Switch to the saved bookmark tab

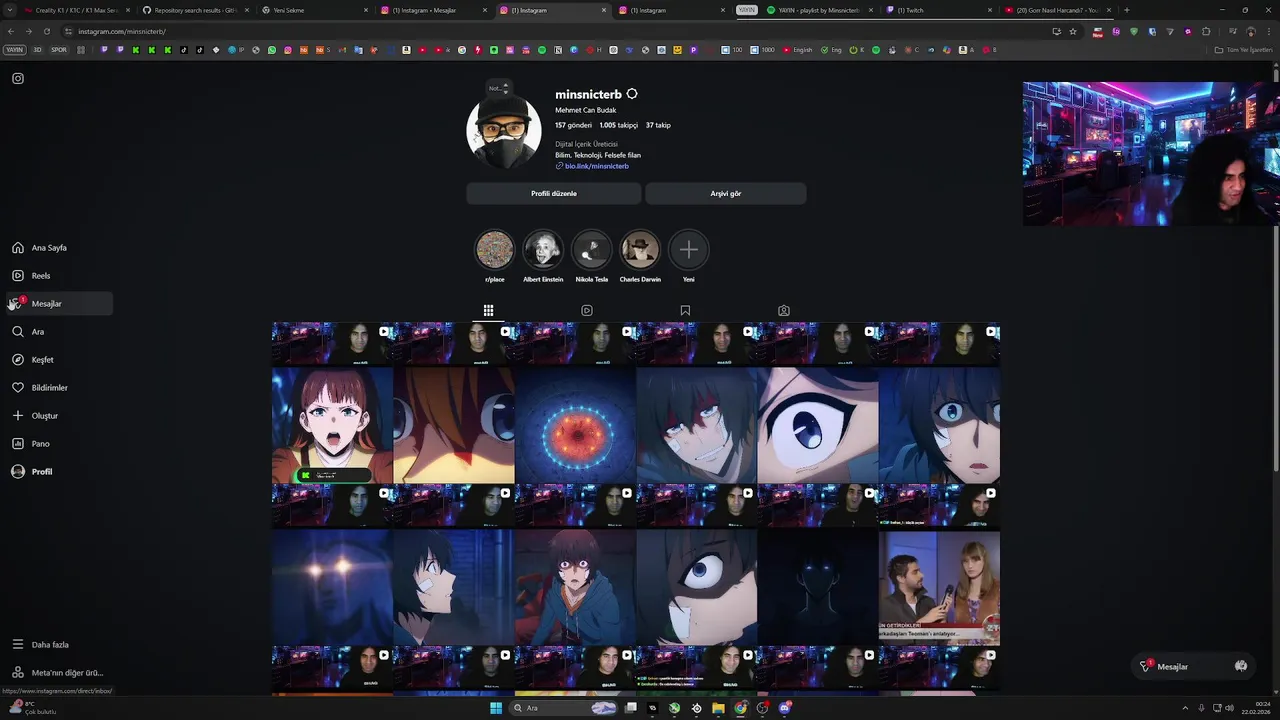[685, 310]
